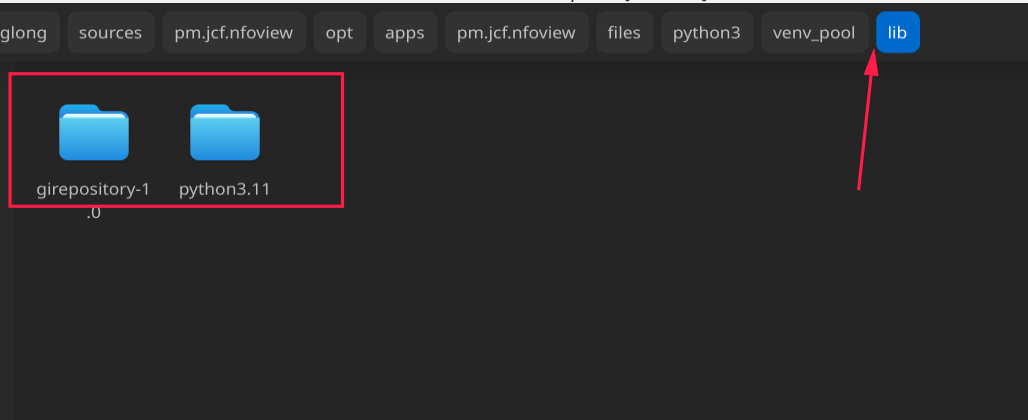The width and height of the screenshot is (1028, 420).
Task: Click the wrapped ".0" line of the girepository label
Action: [94, 213]
